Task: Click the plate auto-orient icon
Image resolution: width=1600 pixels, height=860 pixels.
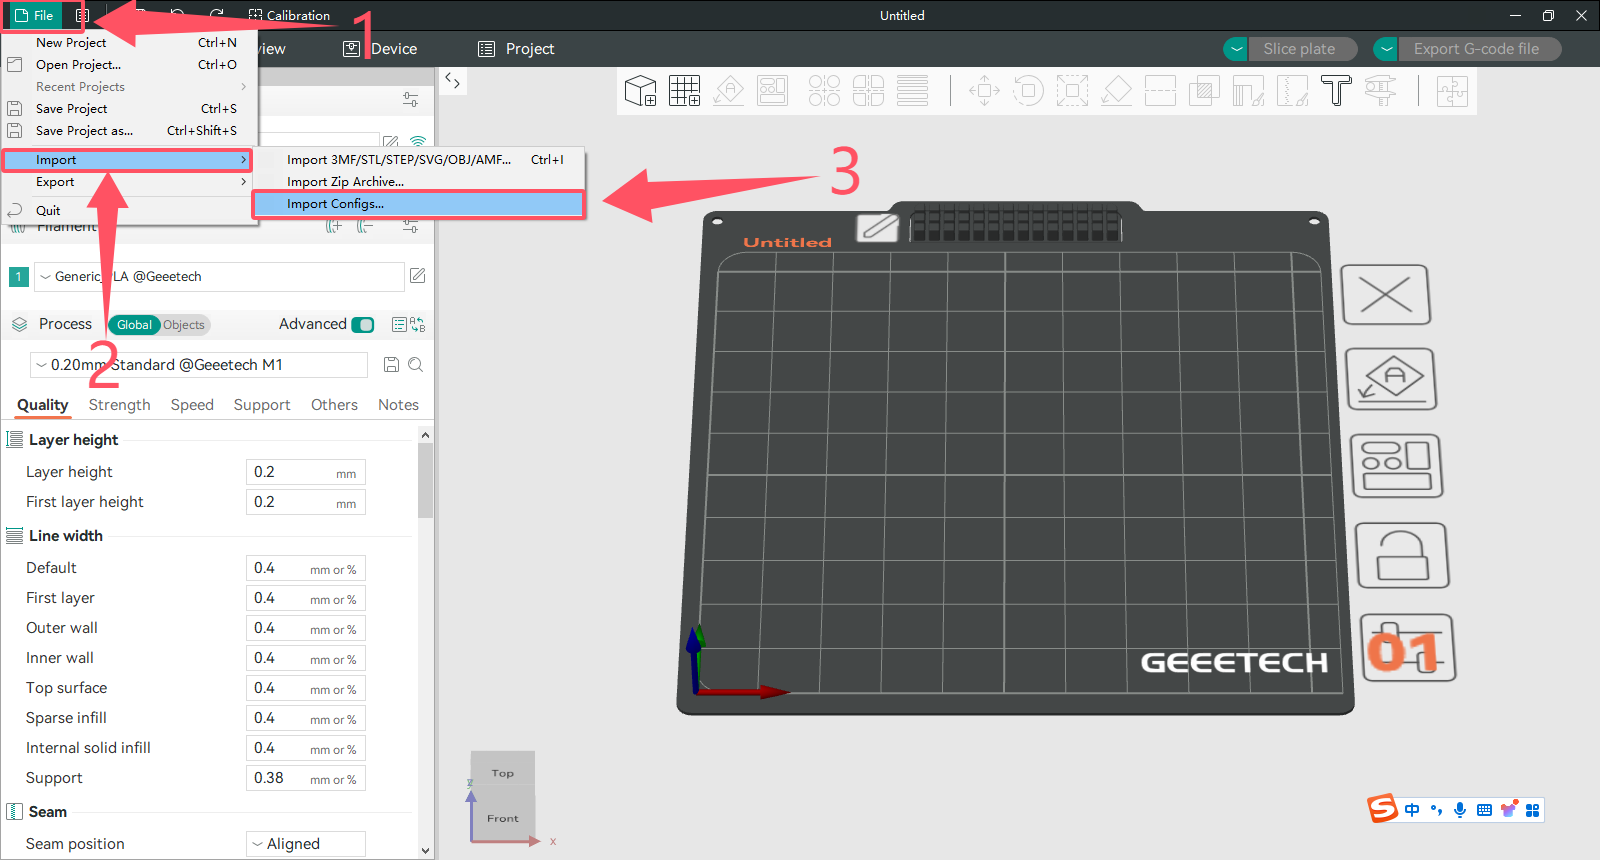Action: pyautogui.click(x=1391, y=379)
